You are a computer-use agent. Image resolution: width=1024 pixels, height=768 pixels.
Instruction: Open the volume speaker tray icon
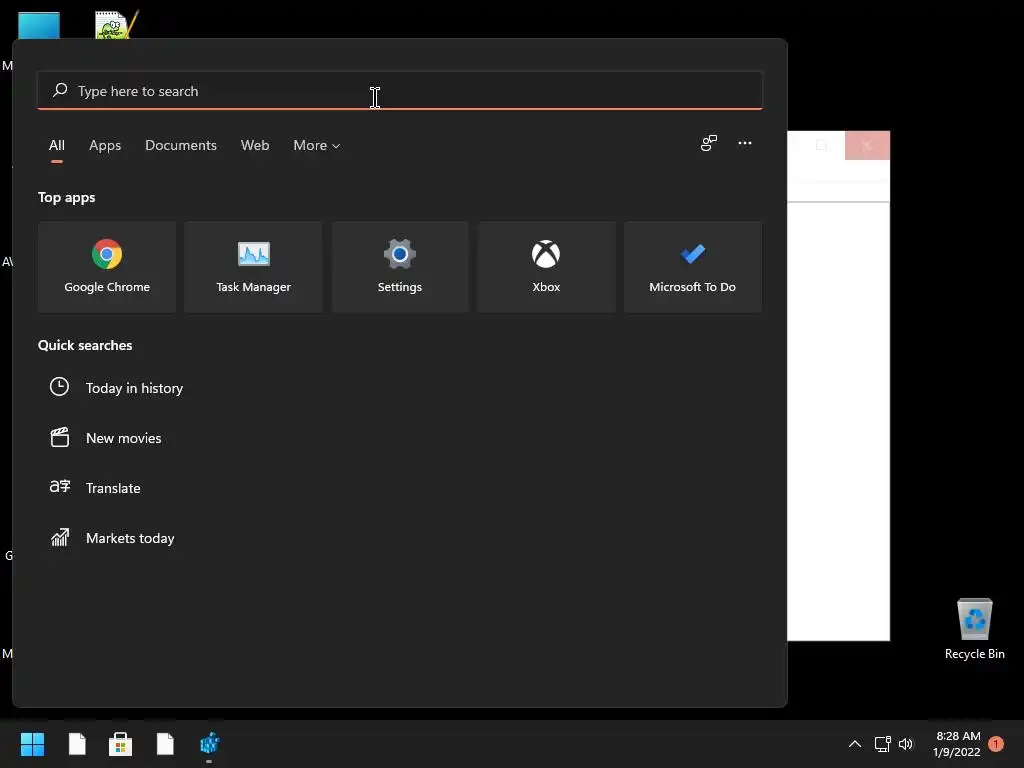(906, 744)
